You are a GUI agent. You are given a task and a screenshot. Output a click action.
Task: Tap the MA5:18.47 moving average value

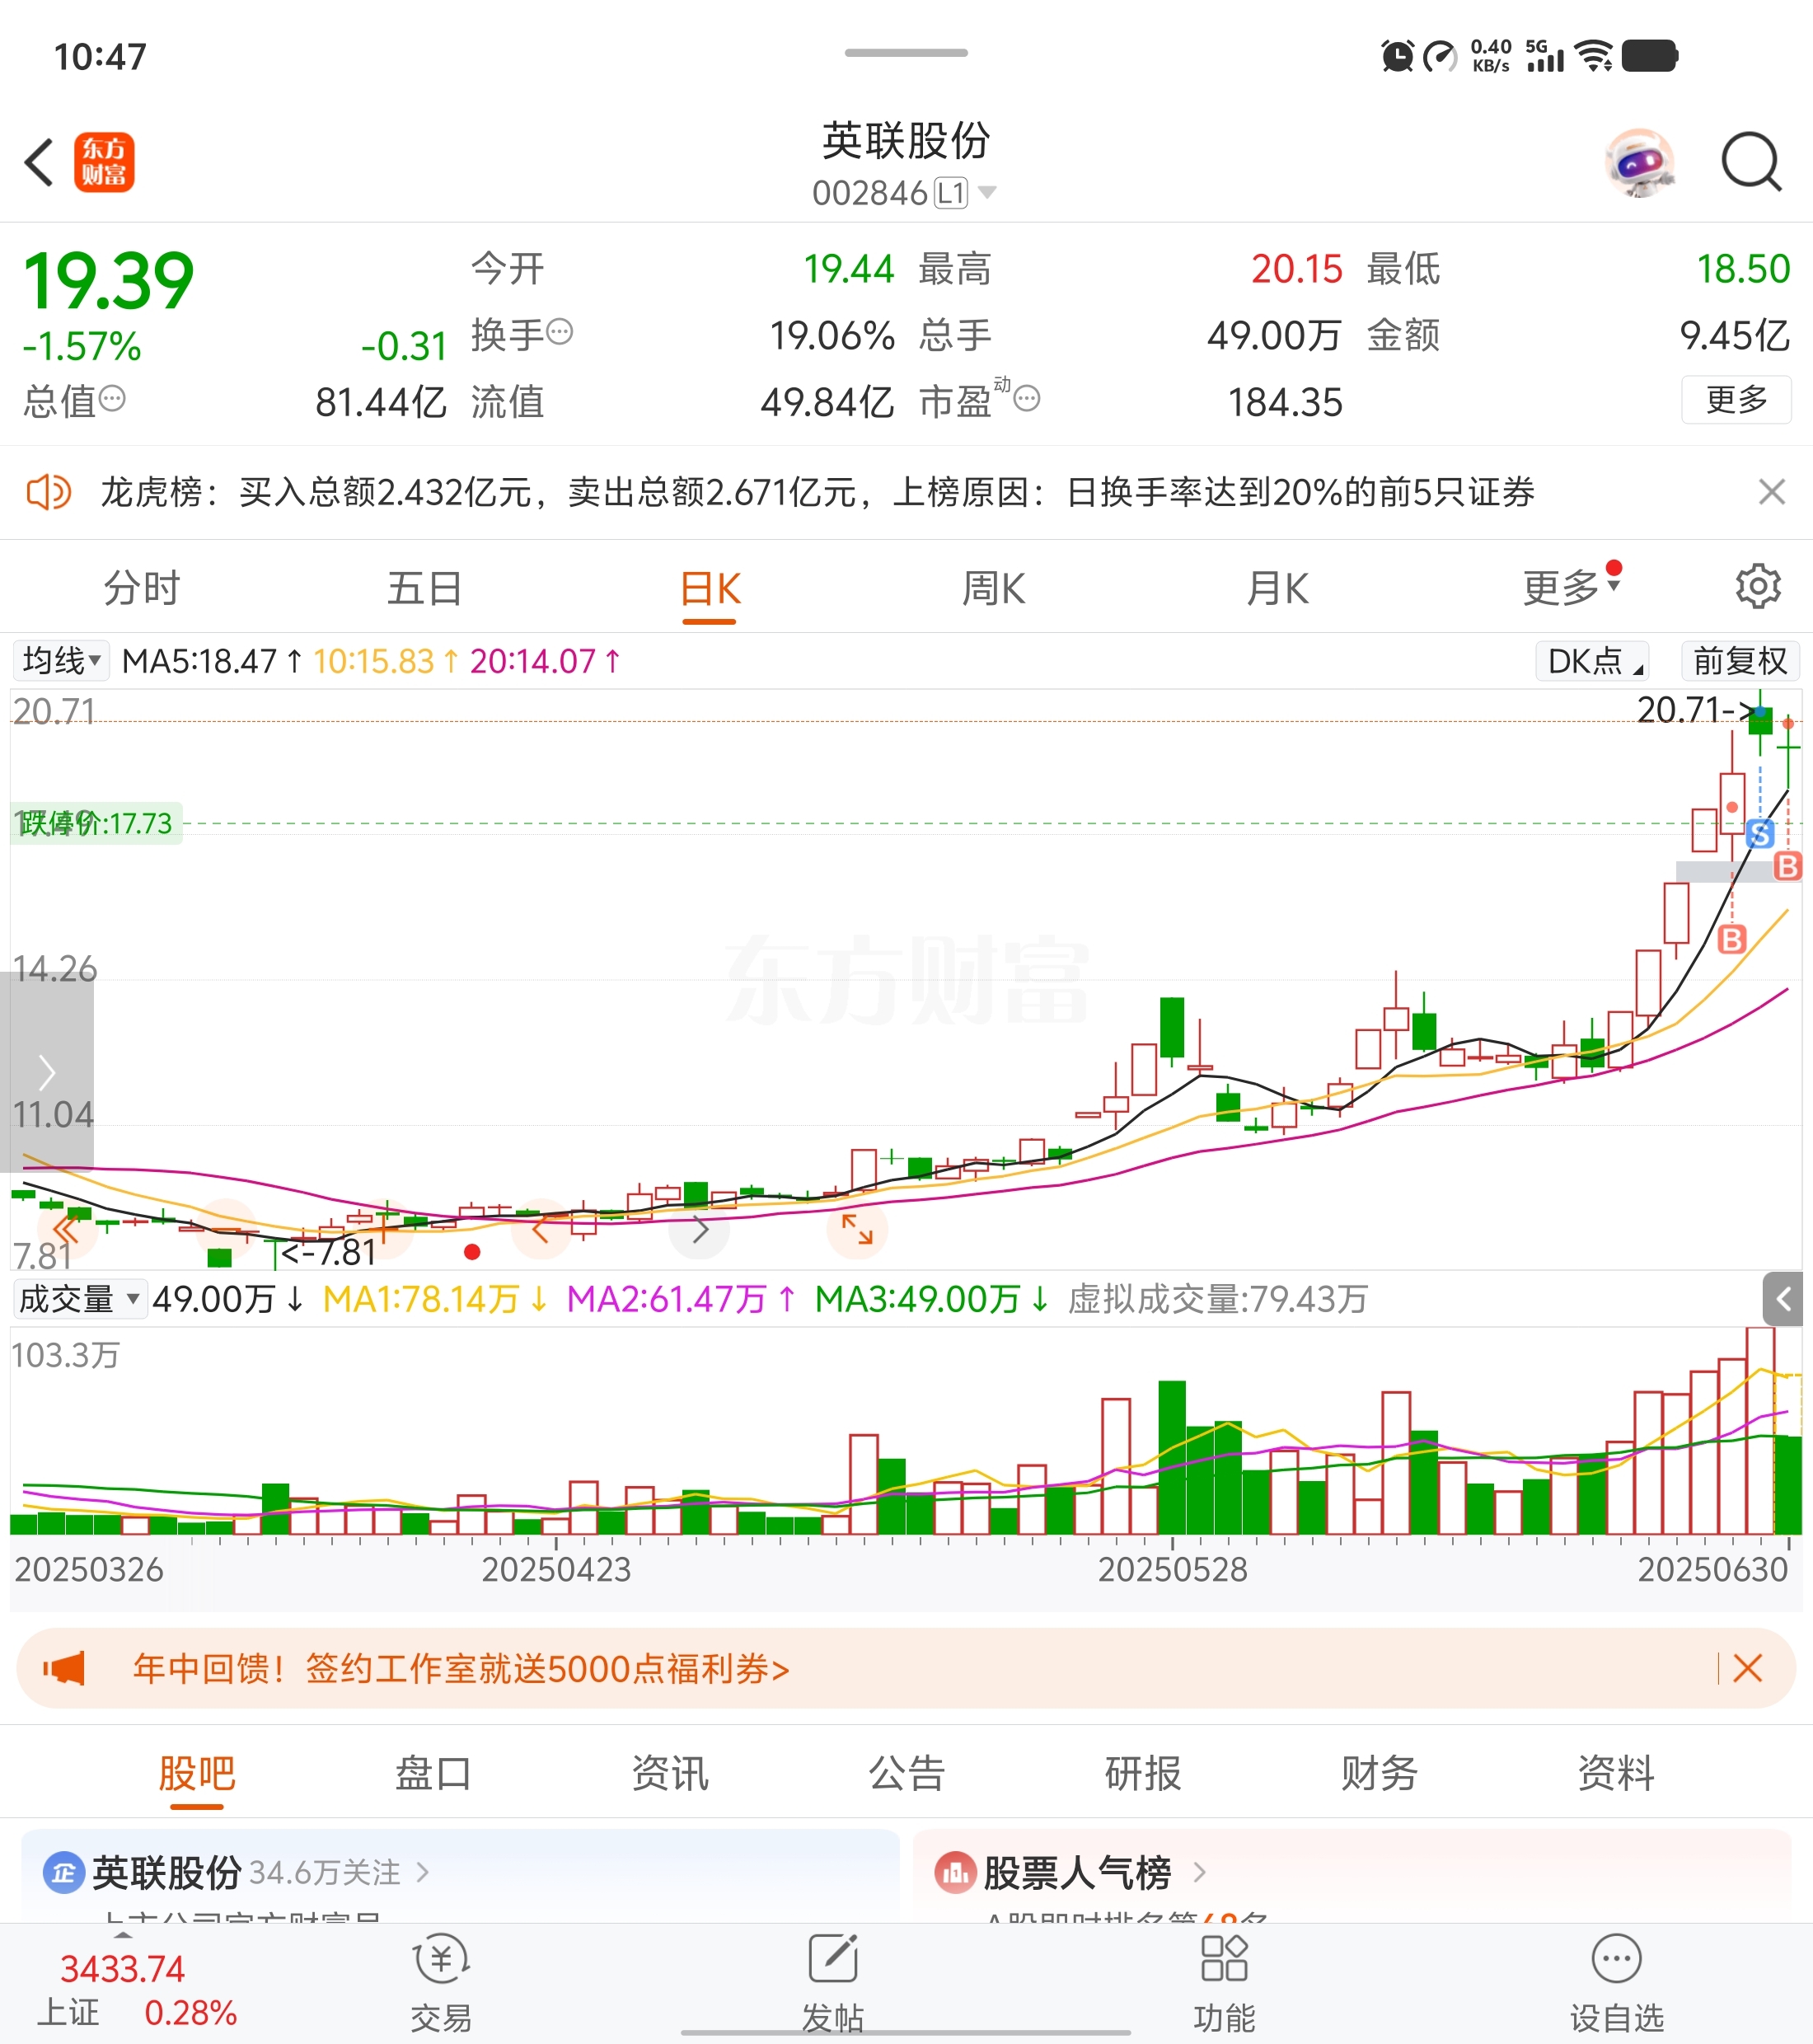pos(212,661)
